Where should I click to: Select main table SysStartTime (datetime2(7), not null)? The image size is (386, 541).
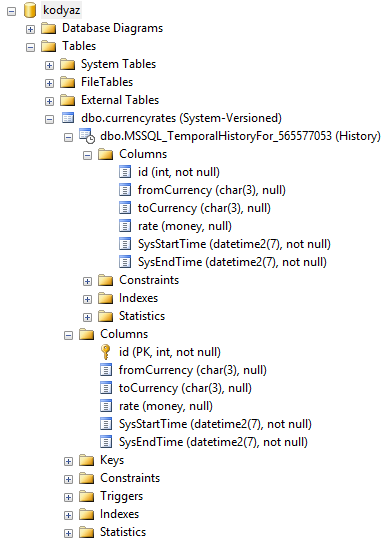(x=215, y=424)
